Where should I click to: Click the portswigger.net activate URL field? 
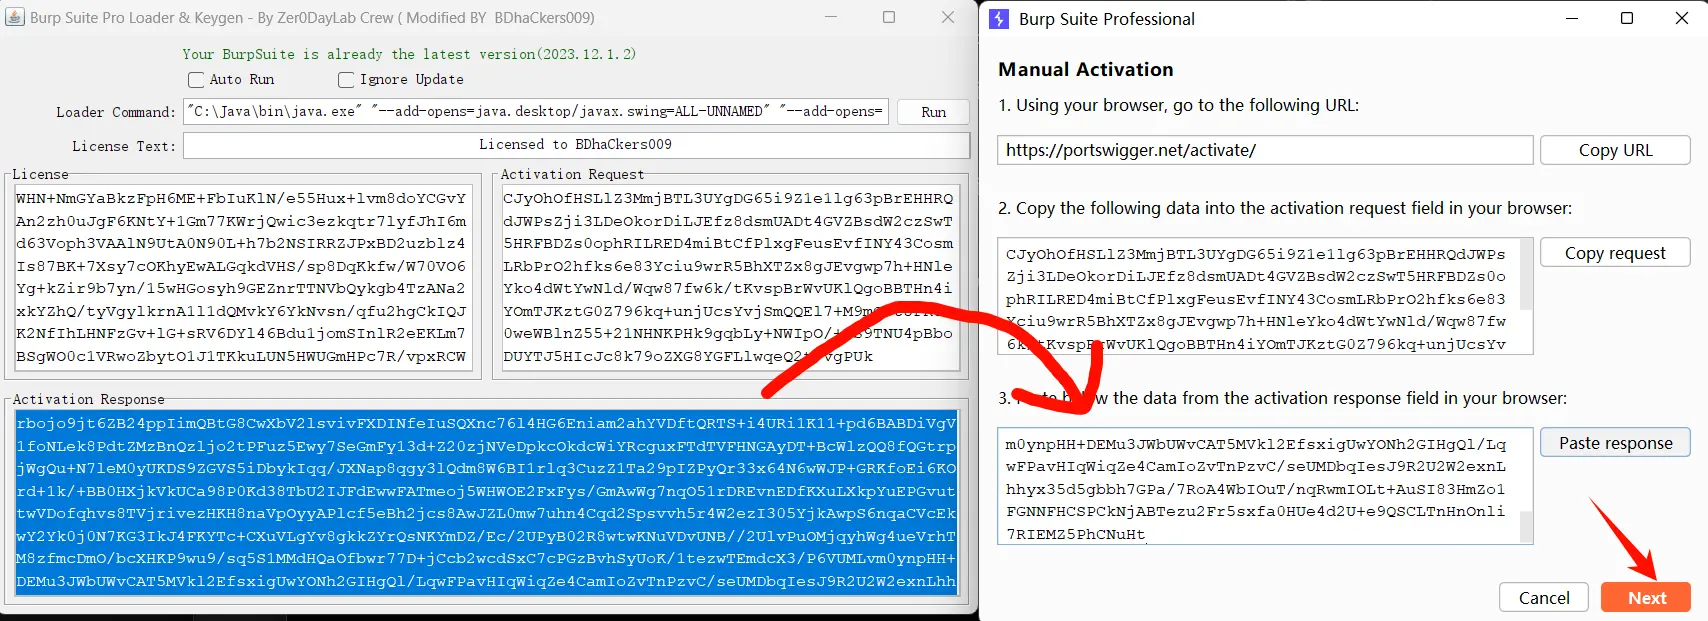pos(1264,150)
